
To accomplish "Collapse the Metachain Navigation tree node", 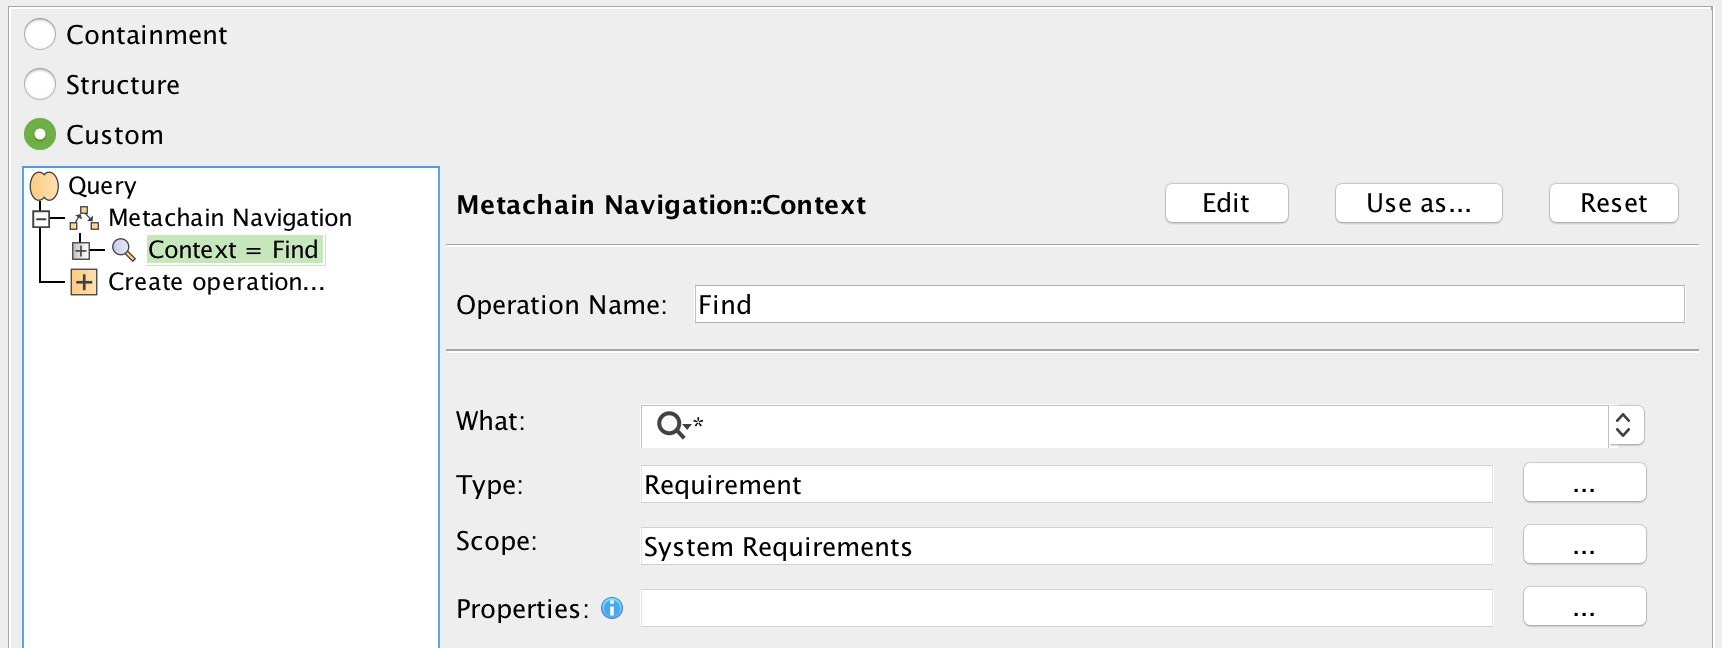I will point(41,218).
